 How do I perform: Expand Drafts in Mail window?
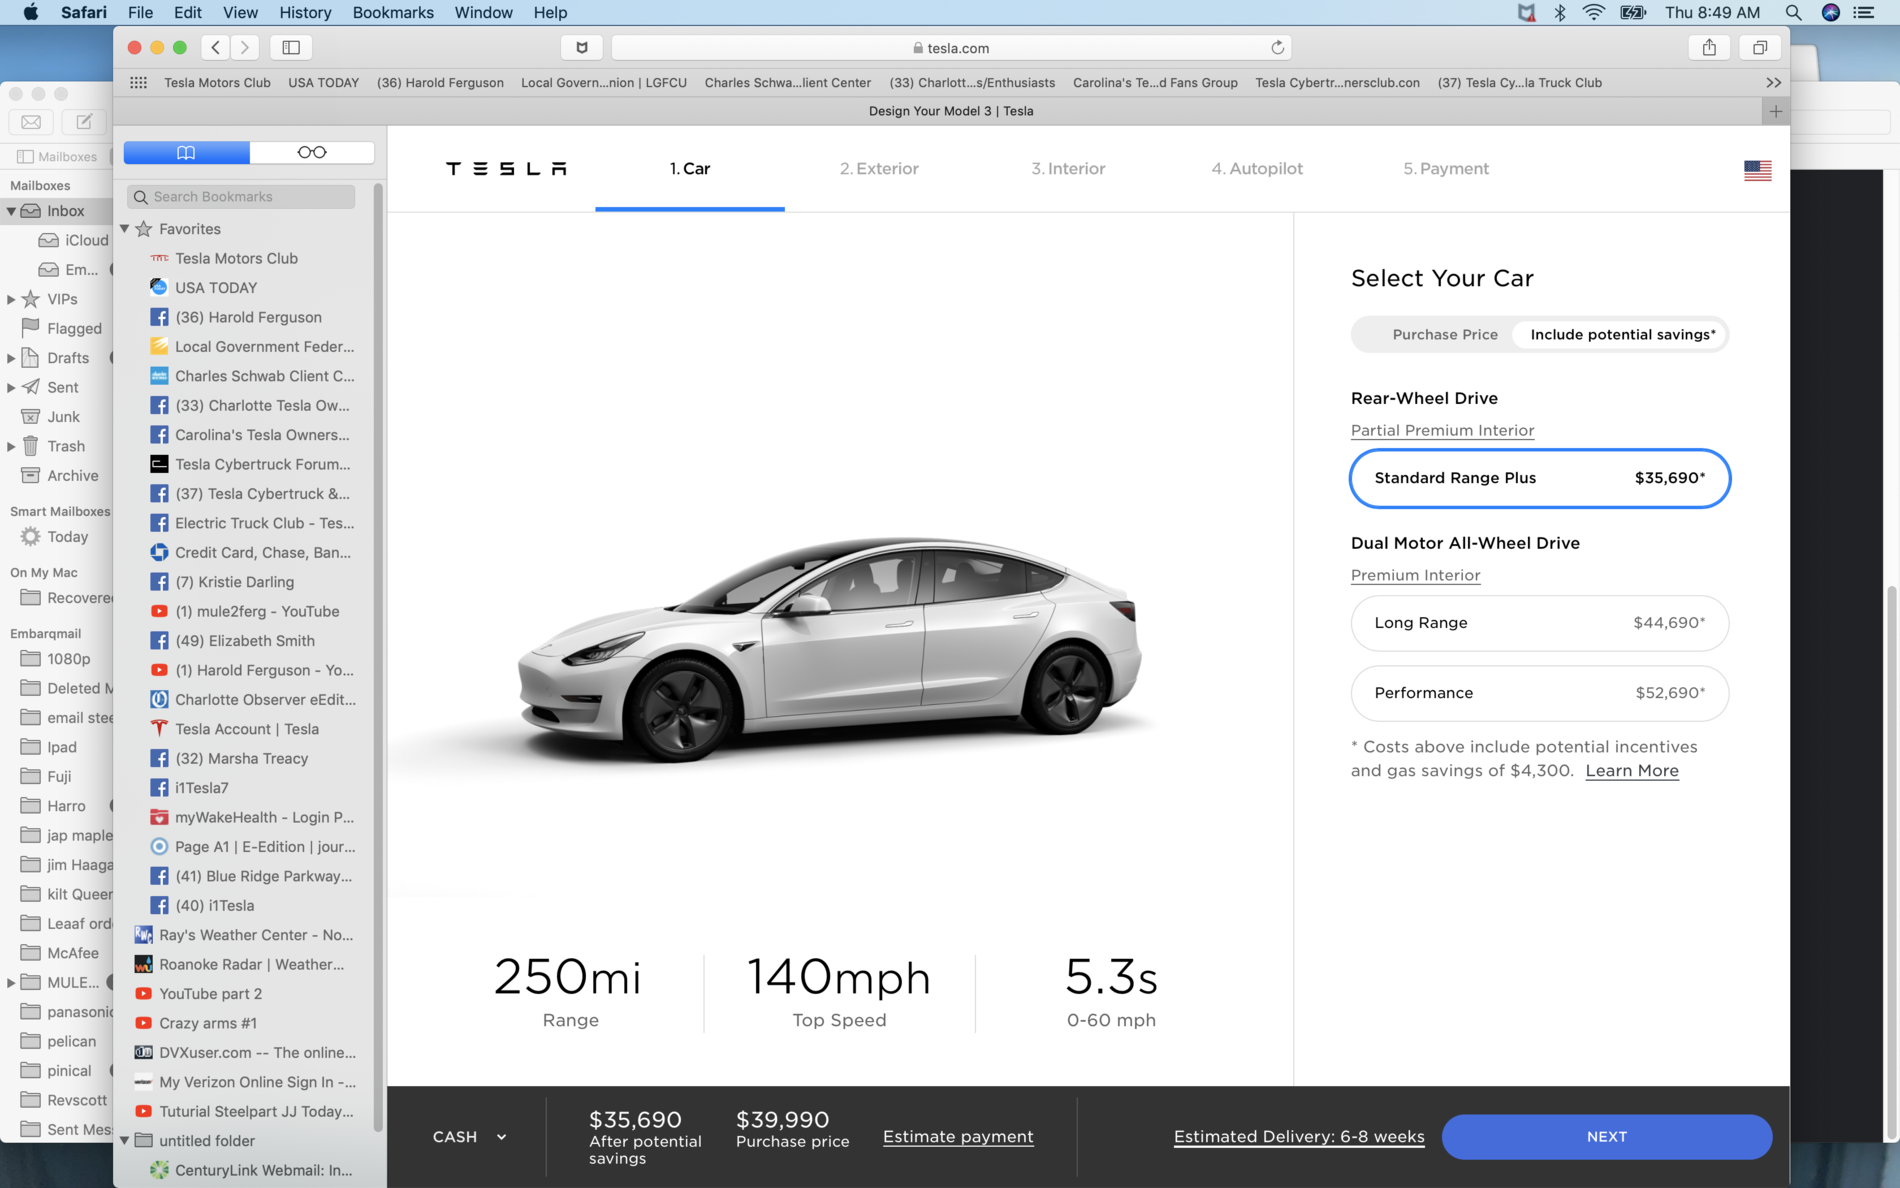(11, 358)
